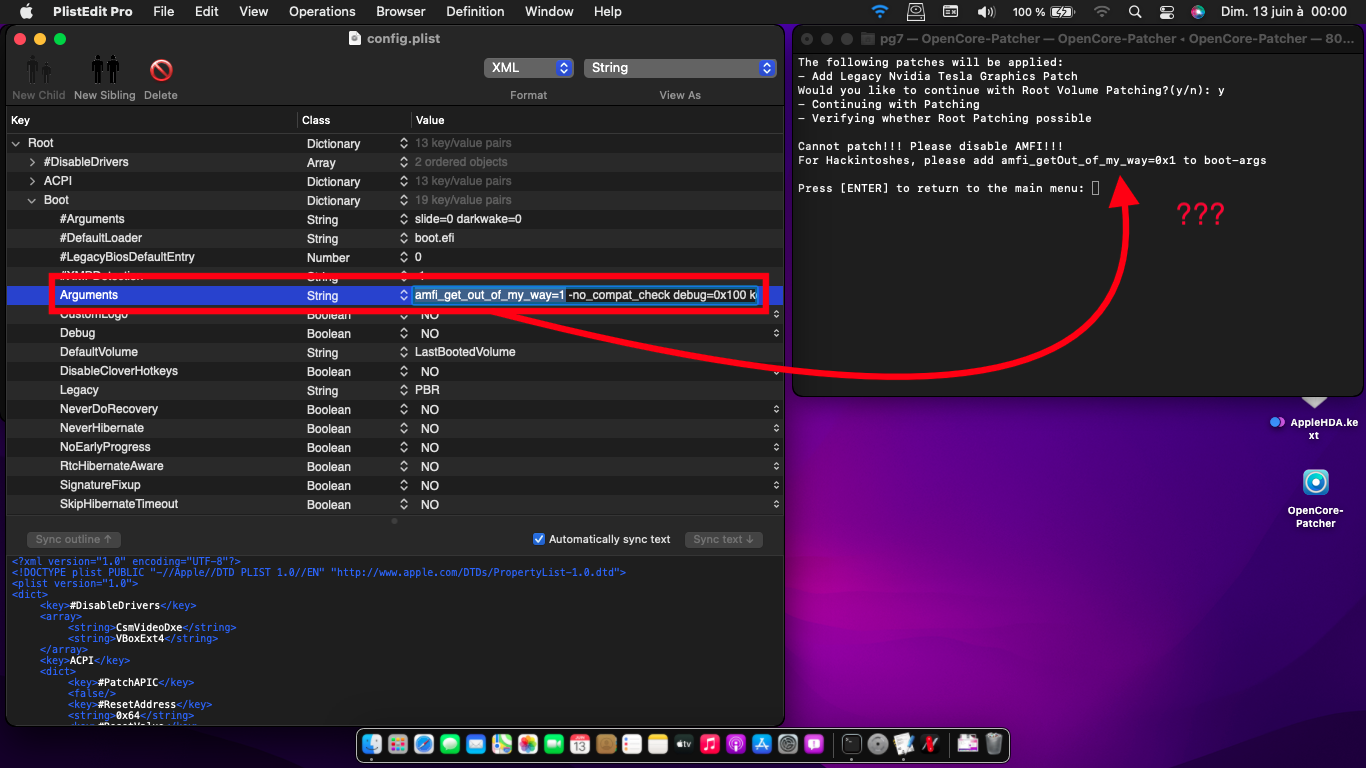Click the config.plist document icon in title bar

point(354,38)
